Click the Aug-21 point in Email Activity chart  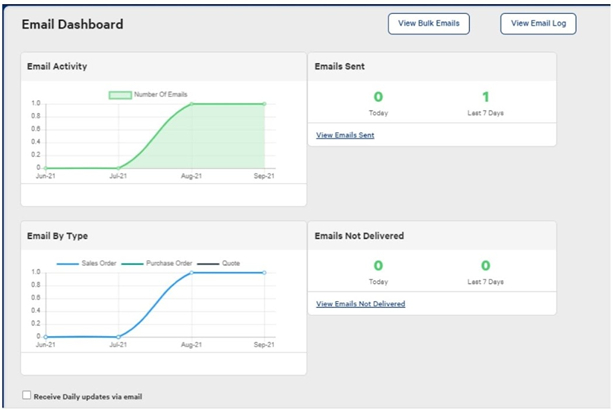click(x=191, y=103)
